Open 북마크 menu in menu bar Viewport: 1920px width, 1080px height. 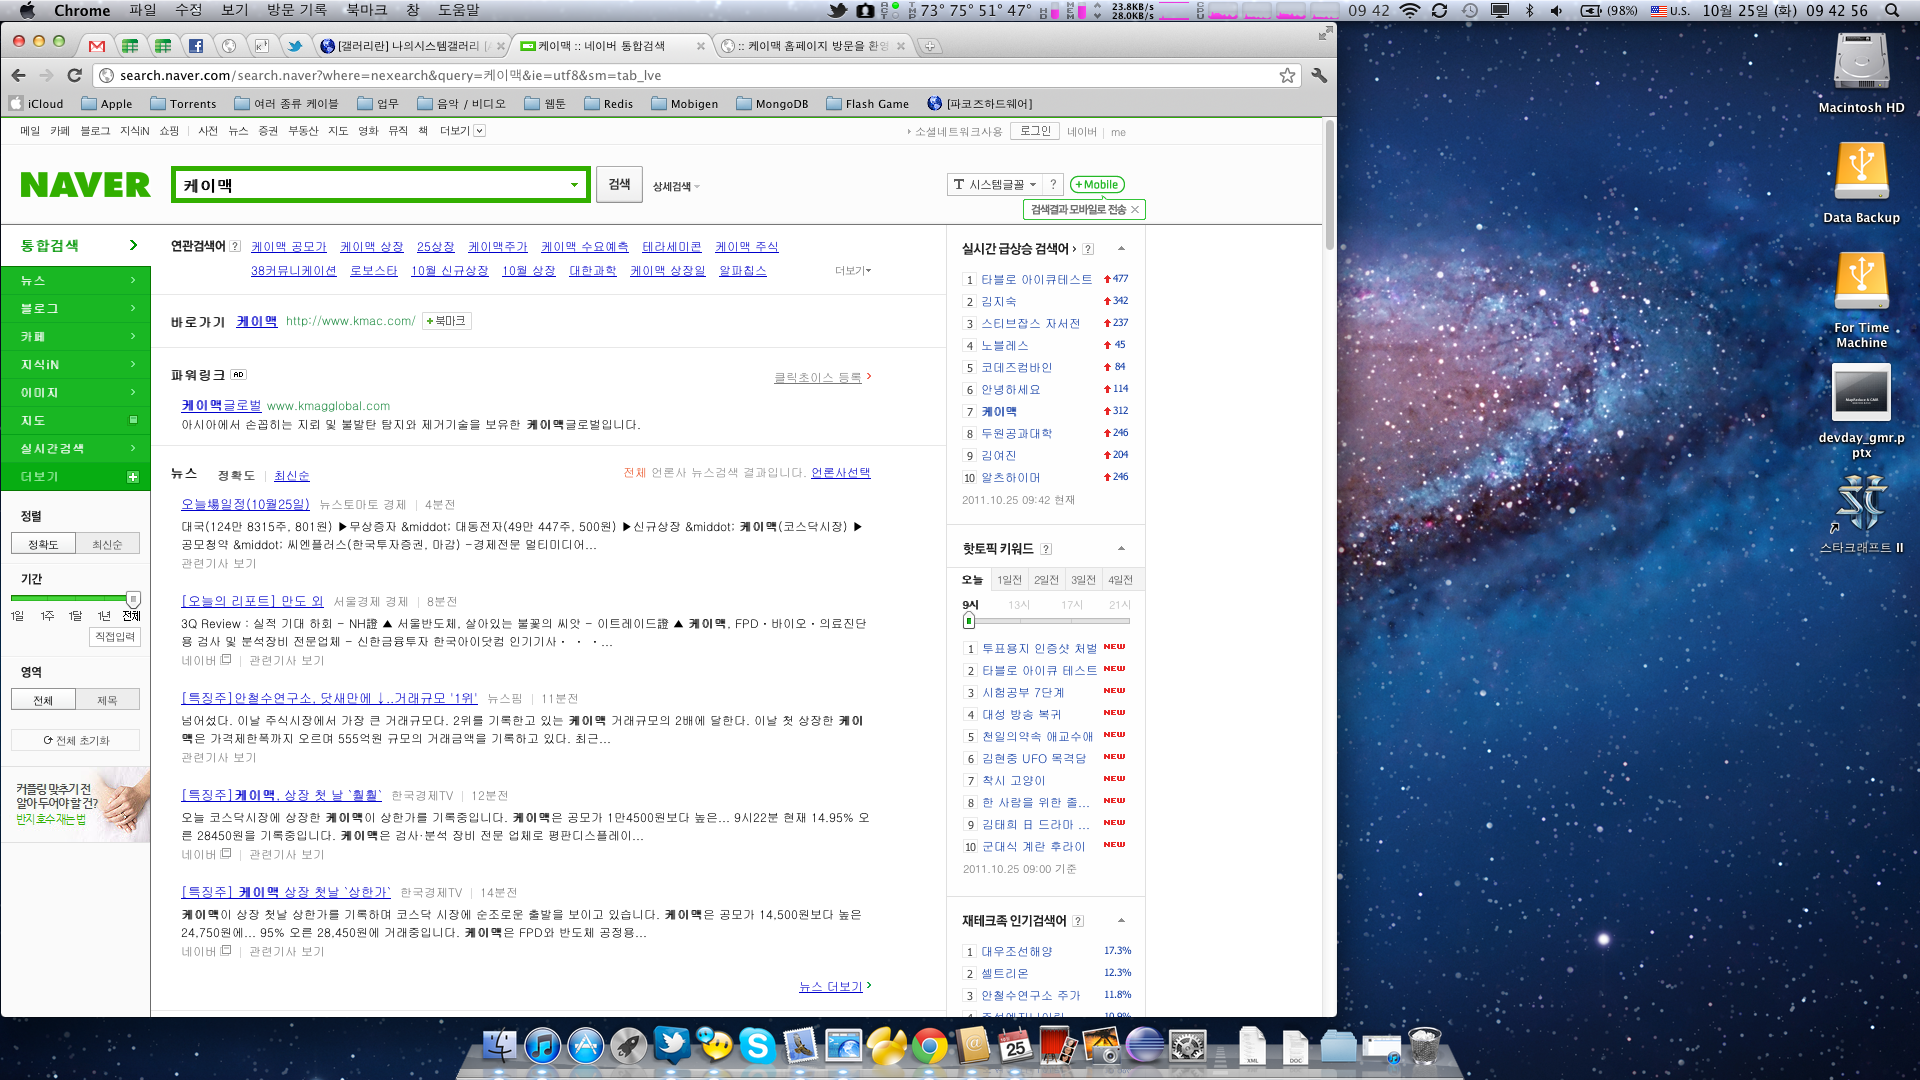click(366, 10)
